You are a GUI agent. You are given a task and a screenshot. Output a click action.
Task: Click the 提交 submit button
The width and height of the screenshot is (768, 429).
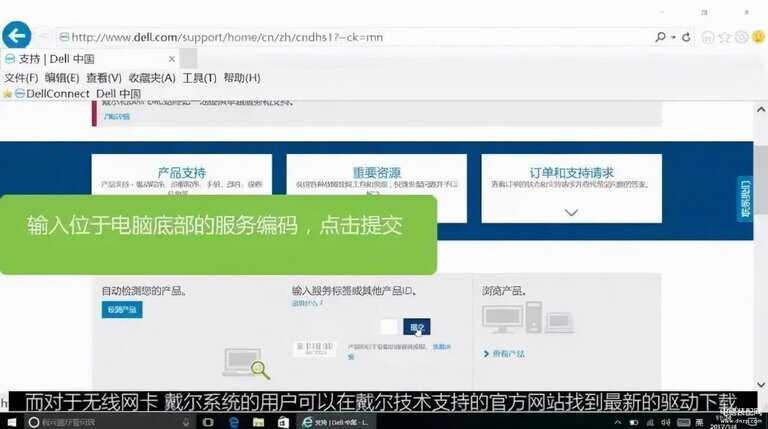417,327
